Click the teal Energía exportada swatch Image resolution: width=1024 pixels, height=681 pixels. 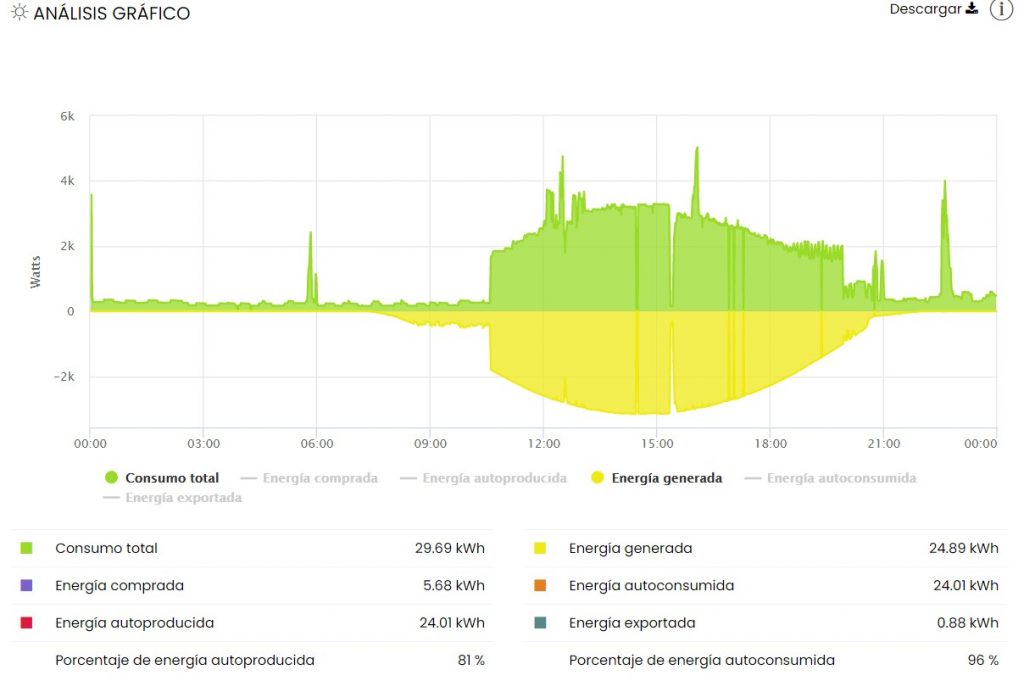tap(540, 623)
